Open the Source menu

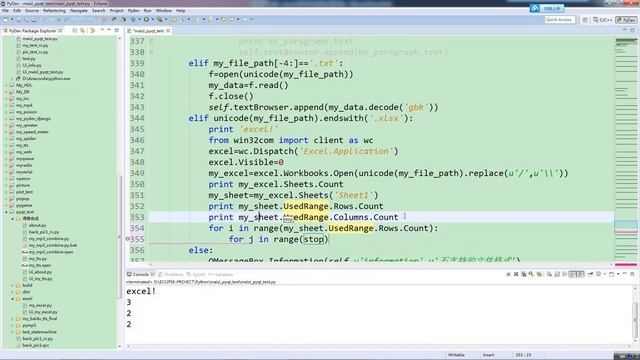click(32, 11)
